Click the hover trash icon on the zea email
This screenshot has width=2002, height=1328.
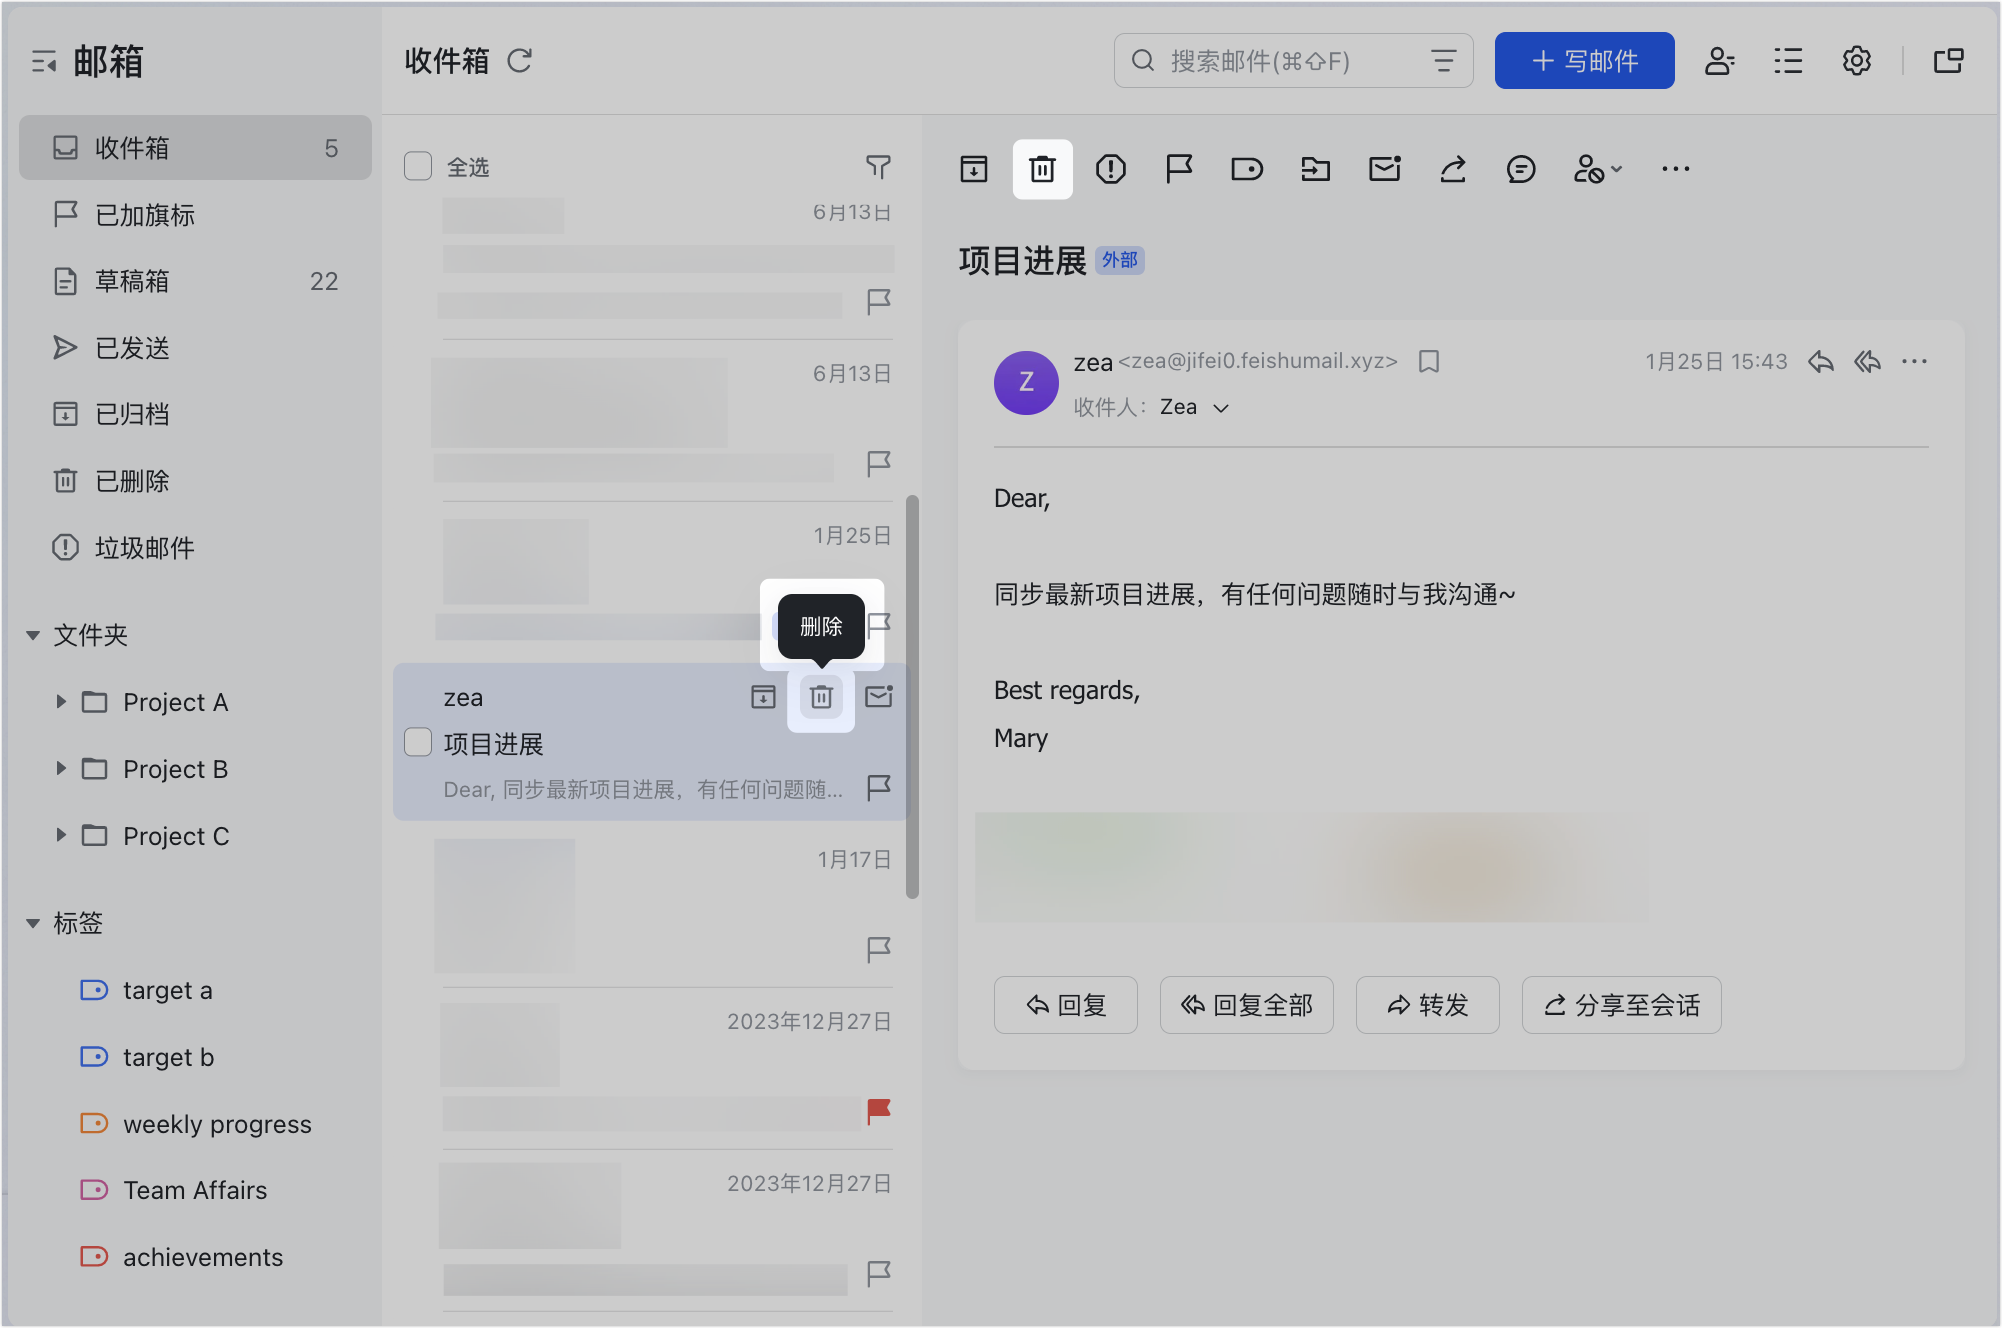(821, 697)
